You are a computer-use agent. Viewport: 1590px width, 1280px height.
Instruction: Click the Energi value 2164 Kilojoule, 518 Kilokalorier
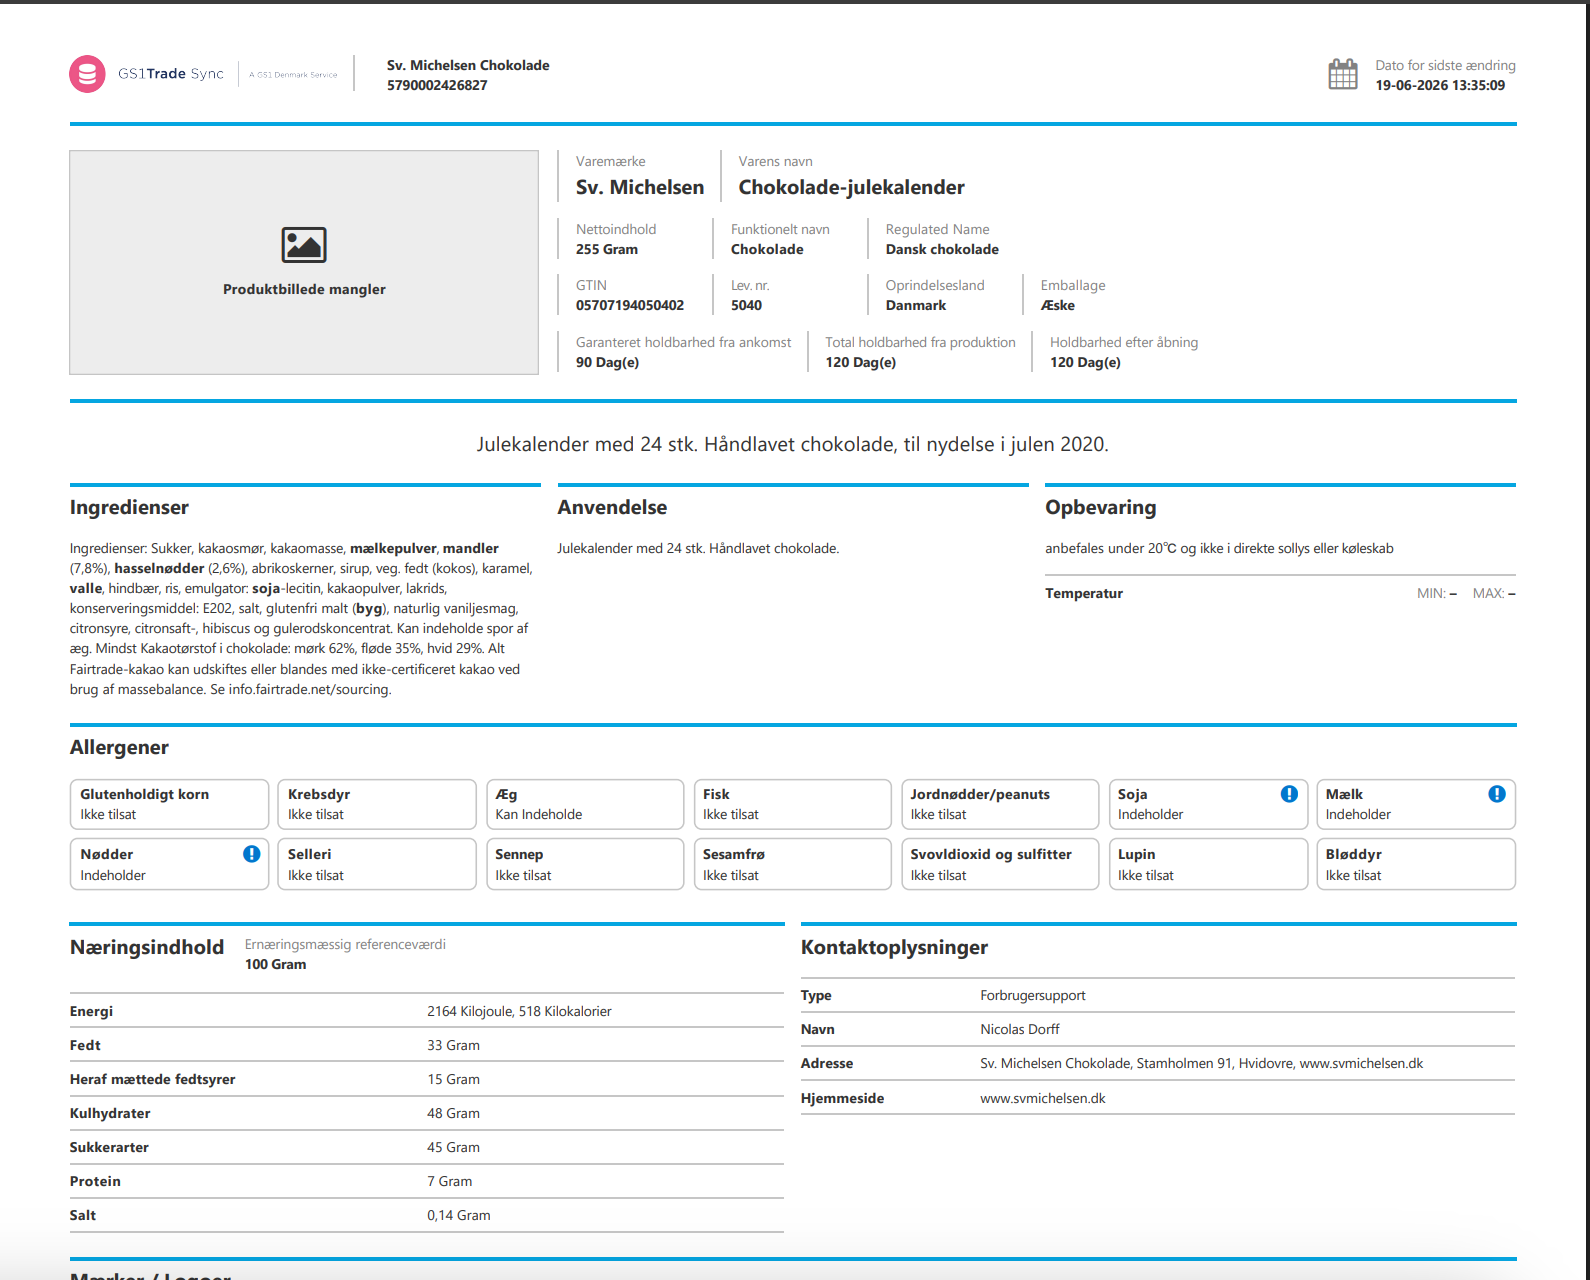click(519, 1011)
